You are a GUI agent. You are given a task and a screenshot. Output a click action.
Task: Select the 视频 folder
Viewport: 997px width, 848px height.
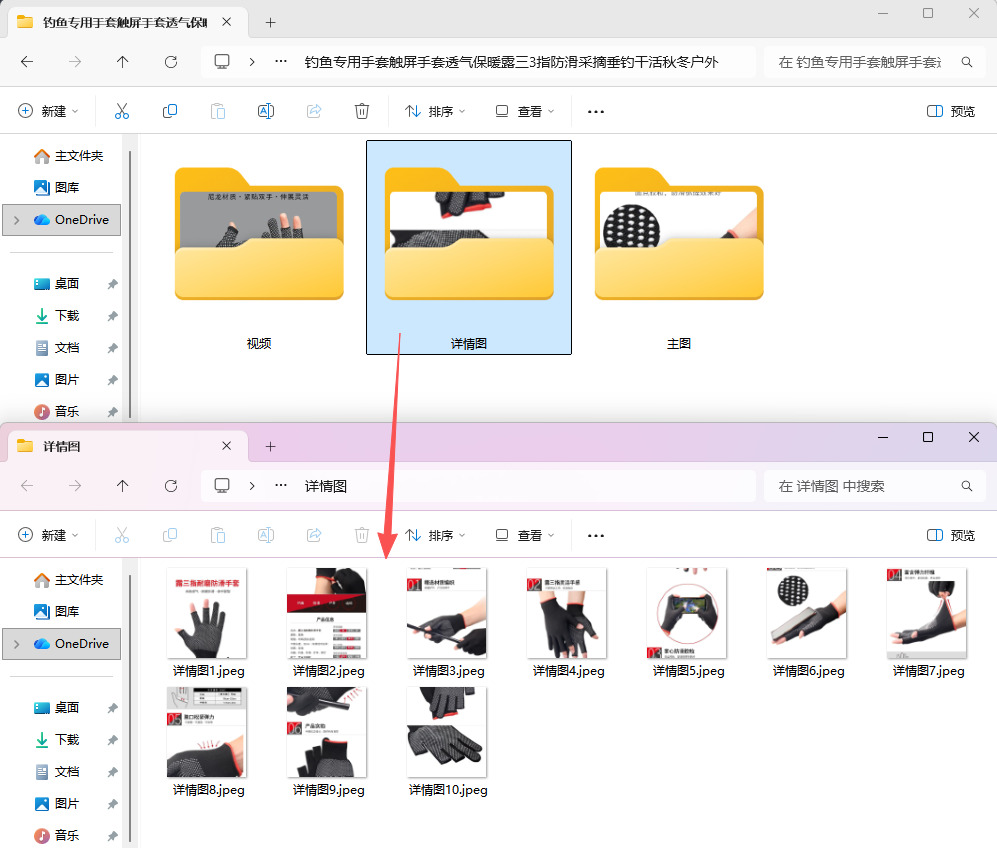pos(259,248)
